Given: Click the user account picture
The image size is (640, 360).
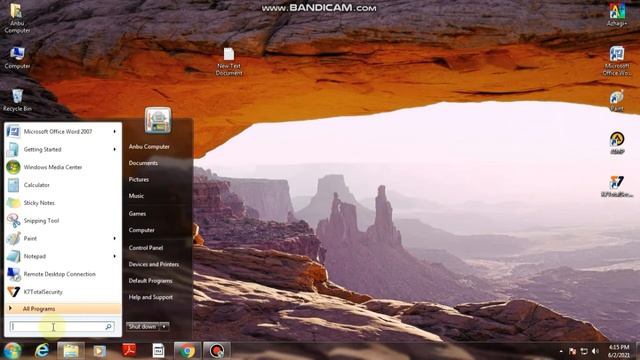Looking at the screenshot, I should click(158, 120).
